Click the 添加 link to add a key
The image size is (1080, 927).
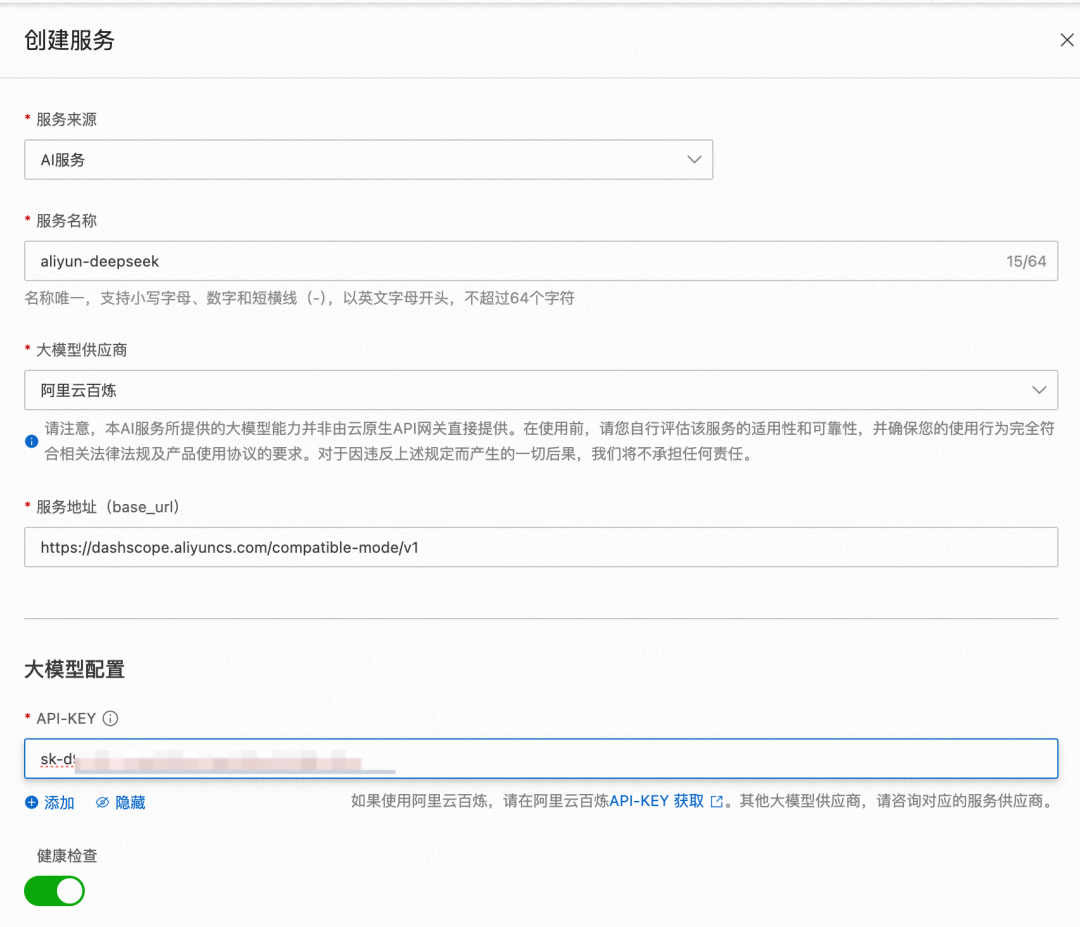pyautogui.click(x=59, y=802)
